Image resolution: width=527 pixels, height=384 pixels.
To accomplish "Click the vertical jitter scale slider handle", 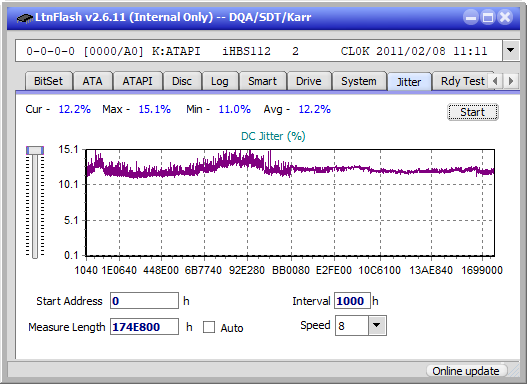I will click(35, 150).
